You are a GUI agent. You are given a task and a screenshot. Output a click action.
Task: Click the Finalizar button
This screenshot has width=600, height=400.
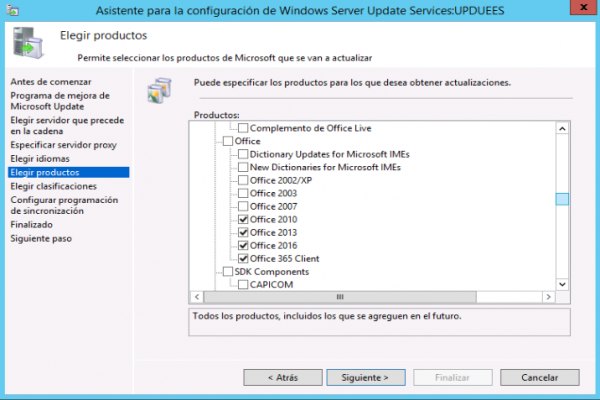[x=452, y=377]
